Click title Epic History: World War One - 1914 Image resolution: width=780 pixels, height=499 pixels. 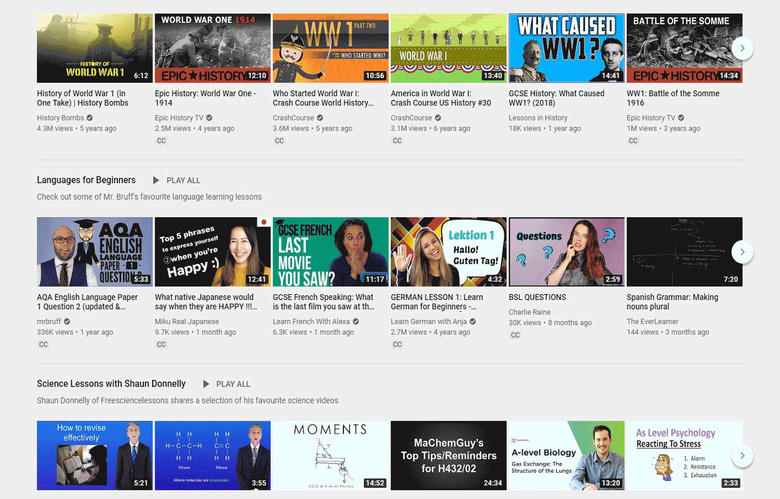coord(205,98)
